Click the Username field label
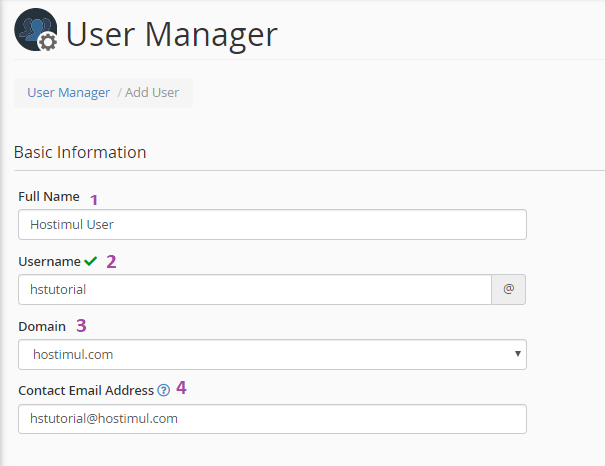Image resolution: width=605 pixels, height=466 pixels. coord(49,261)
